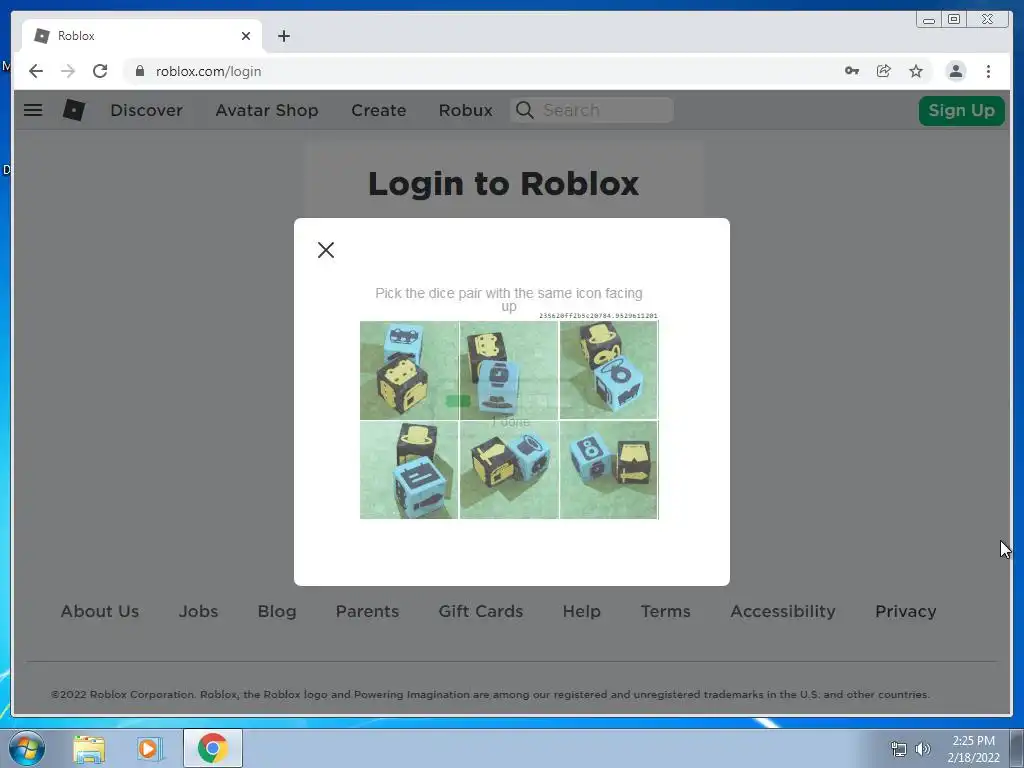Go to Roblox home via logo

pos(74,110)
